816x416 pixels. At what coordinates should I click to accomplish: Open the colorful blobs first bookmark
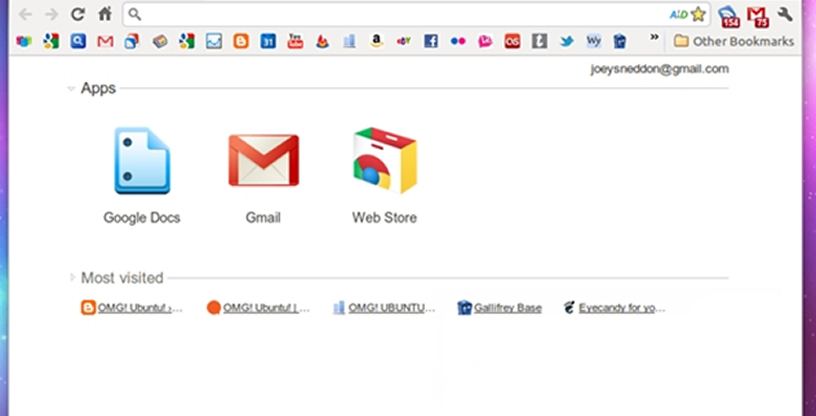tap(24, 41)
